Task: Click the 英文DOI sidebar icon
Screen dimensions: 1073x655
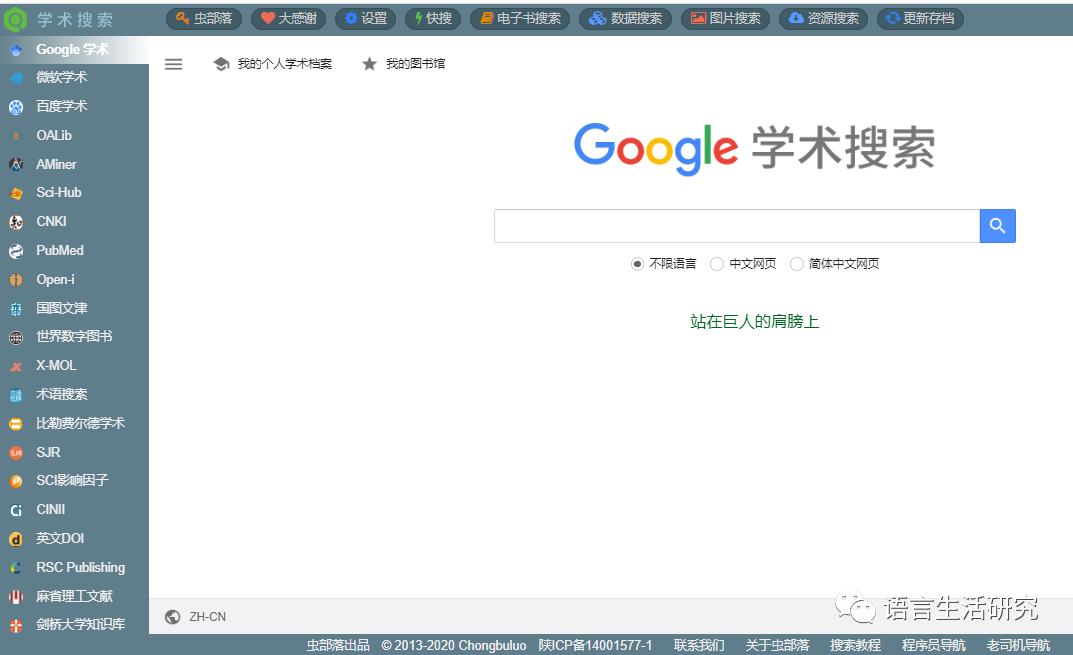Action: [16, 539]
